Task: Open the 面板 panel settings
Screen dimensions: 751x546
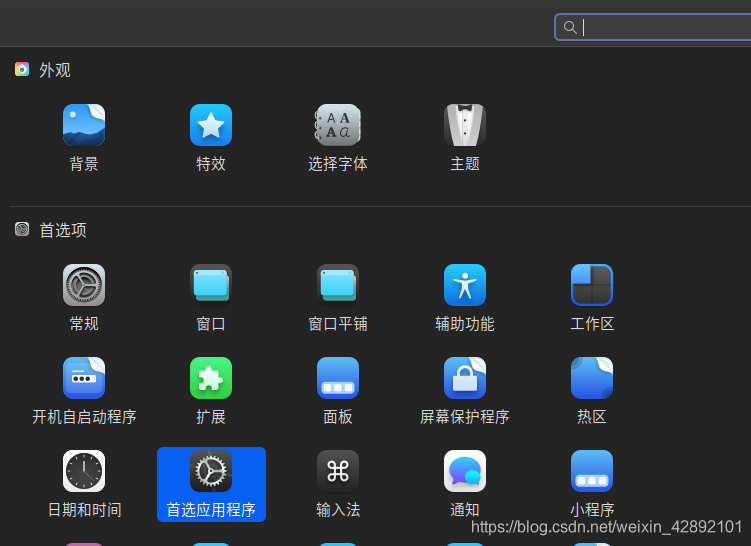Action: (338, 390)
